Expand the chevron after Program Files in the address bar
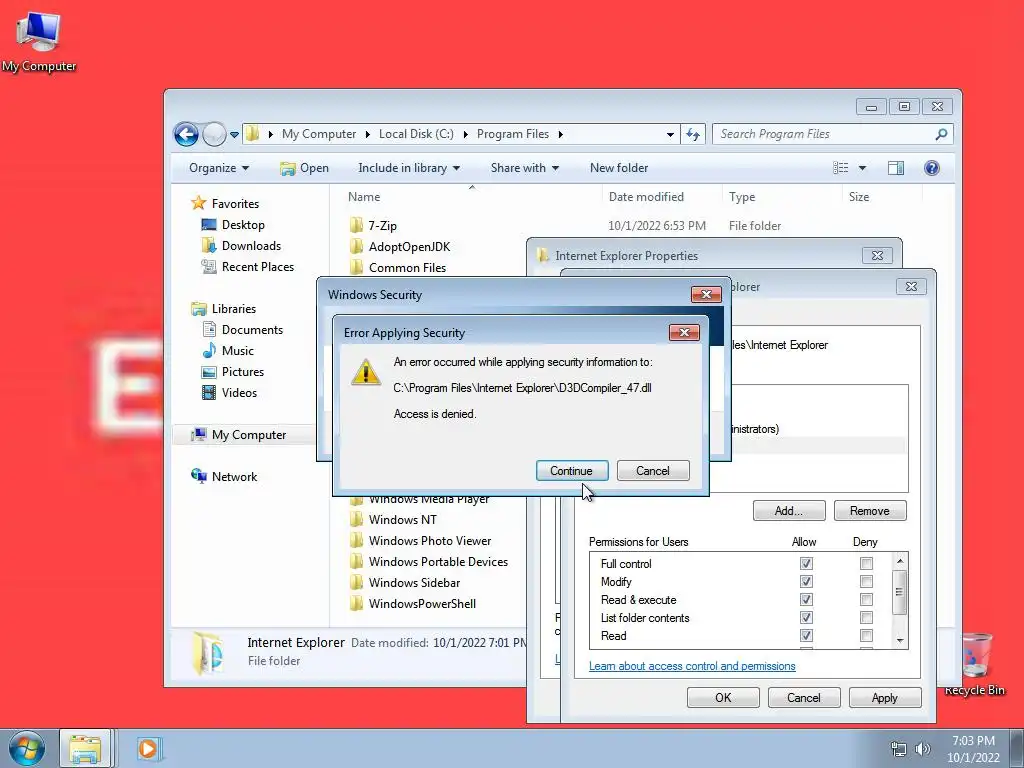This screenshot has width=1024, height=768. tap(560, 135)
